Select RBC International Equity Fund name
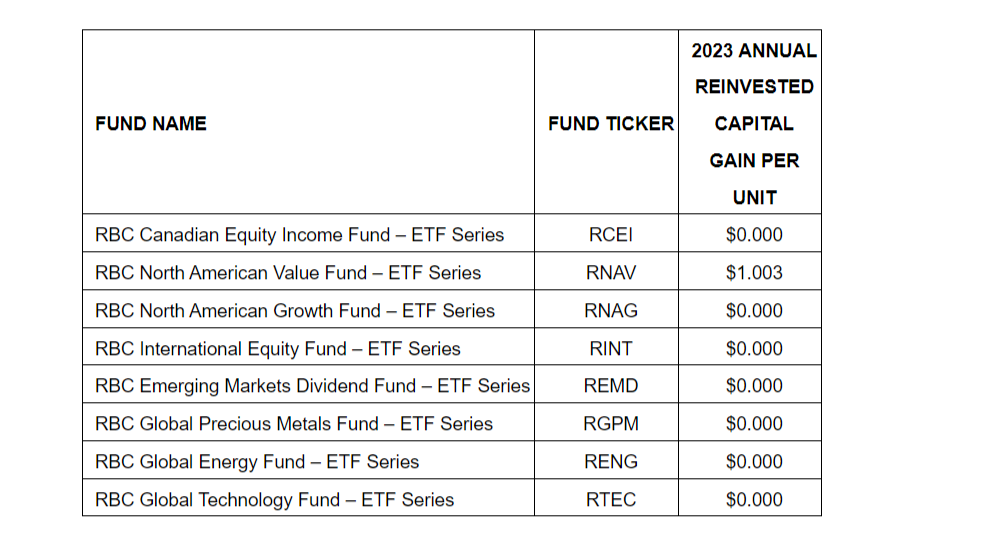999x540 pixels. tap(278, 349)
